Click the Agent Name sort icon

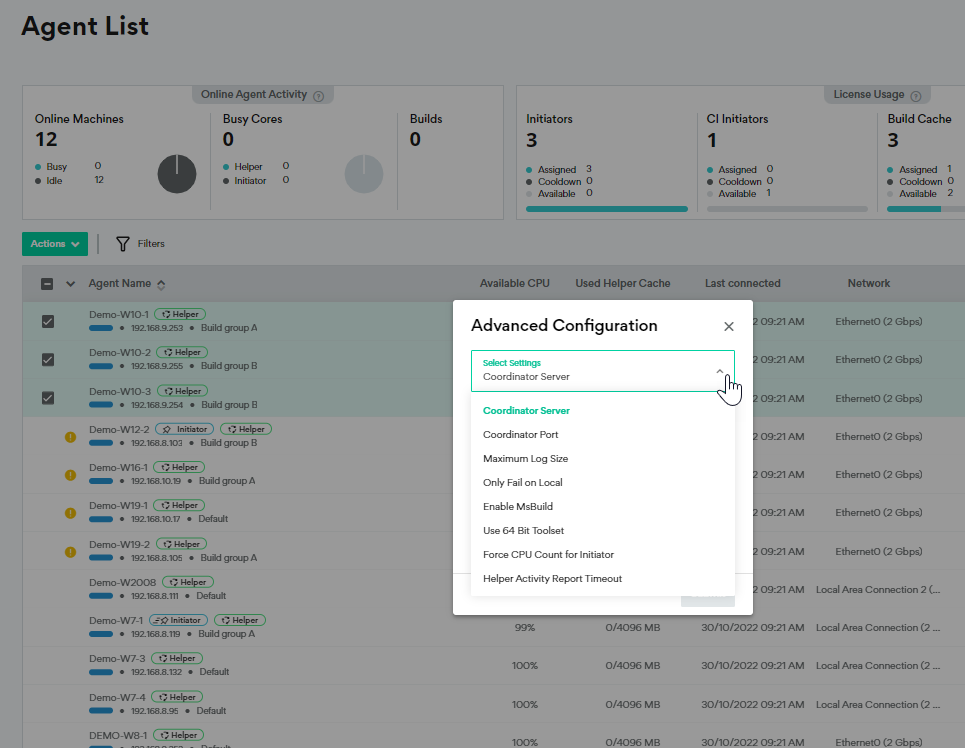[162, 284]
